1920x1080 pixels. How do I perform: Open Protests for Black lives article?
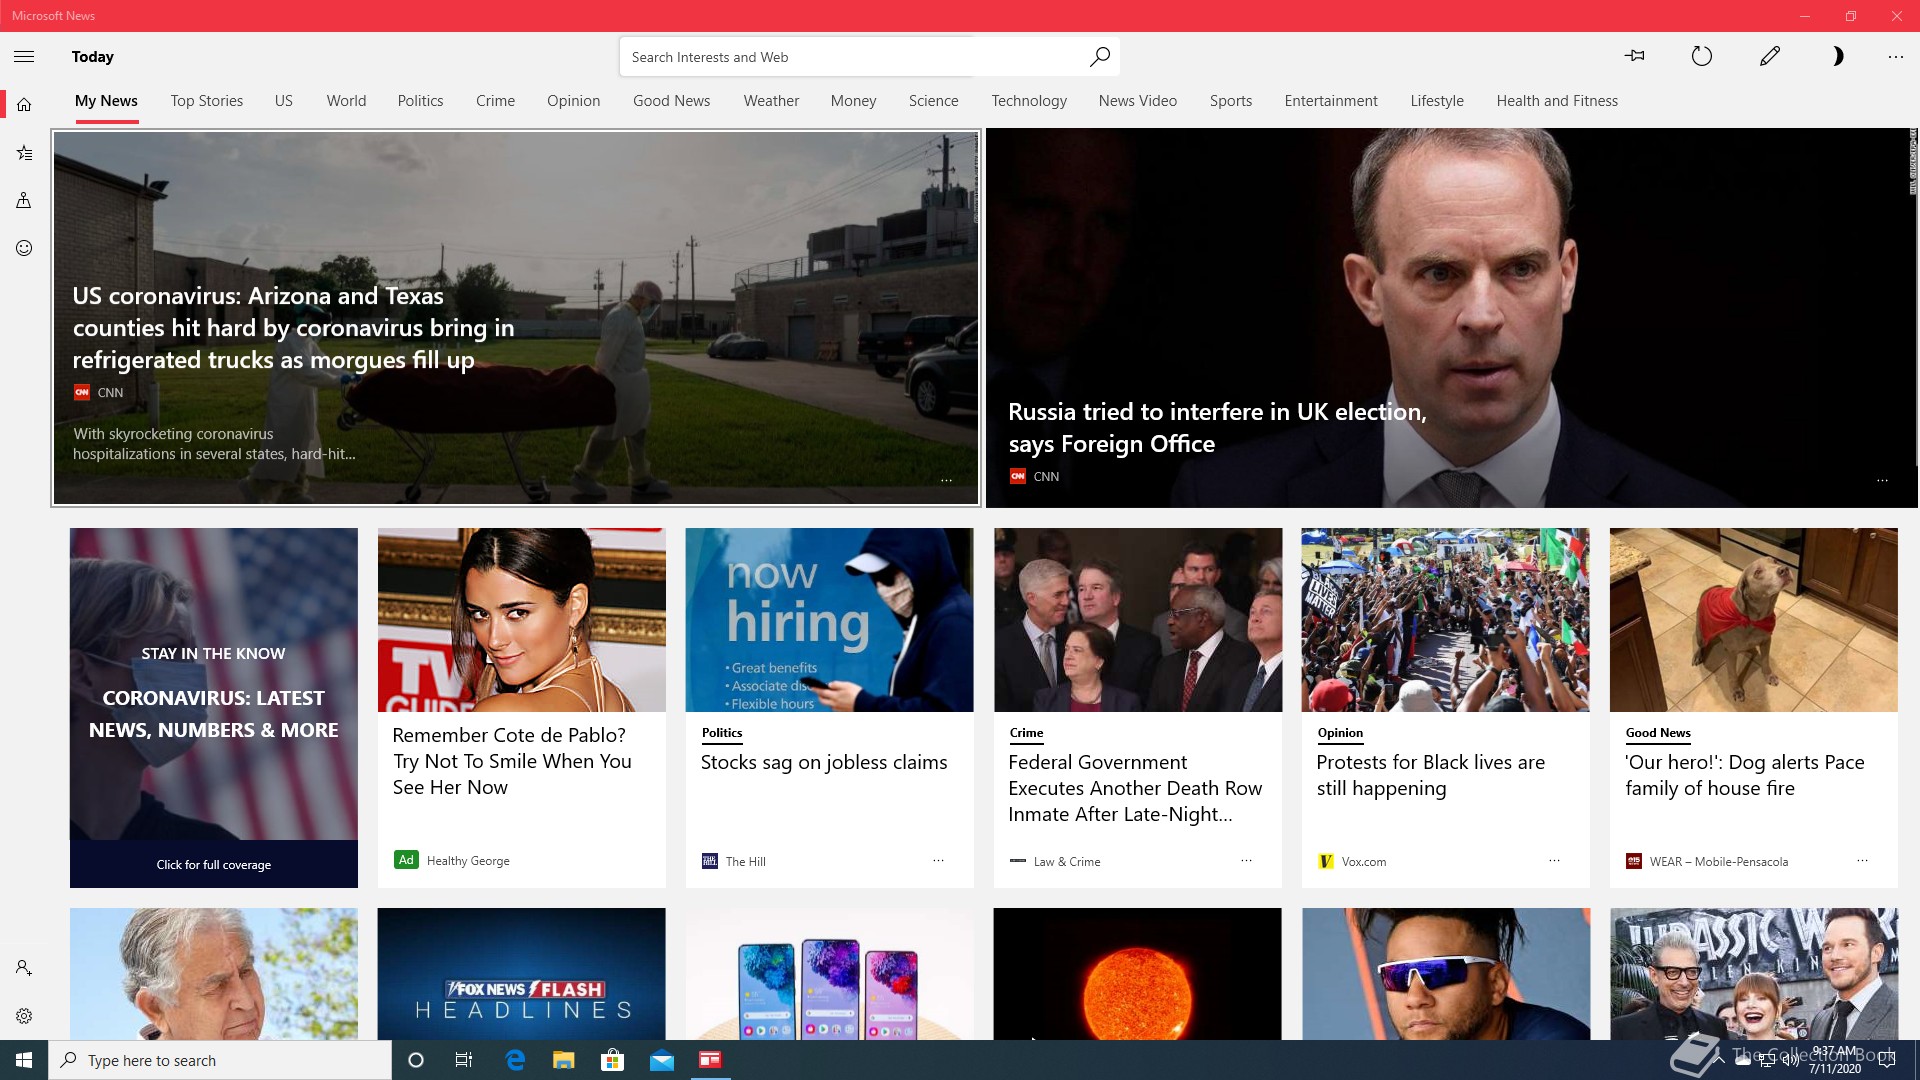1430,775
